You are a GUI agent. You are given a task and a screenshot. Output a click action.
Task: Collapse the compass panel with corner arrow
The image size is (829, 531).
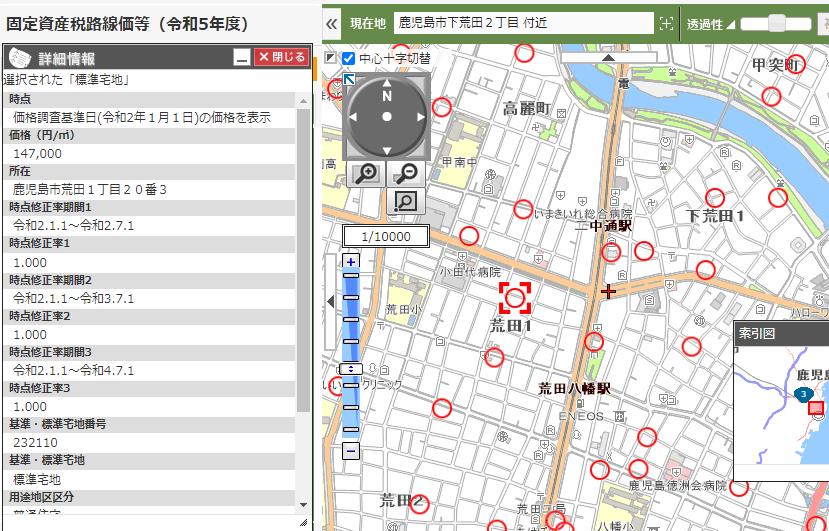point(349,80)
